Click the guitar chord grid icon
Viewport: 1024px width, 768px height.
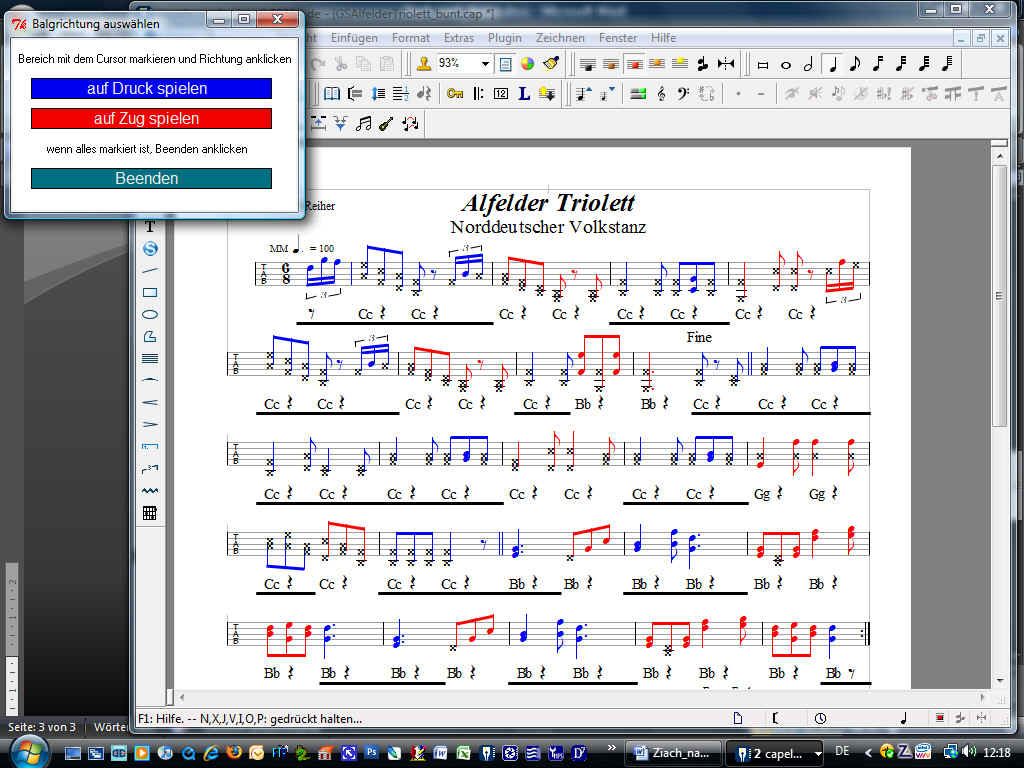click(x=150, y=513)
